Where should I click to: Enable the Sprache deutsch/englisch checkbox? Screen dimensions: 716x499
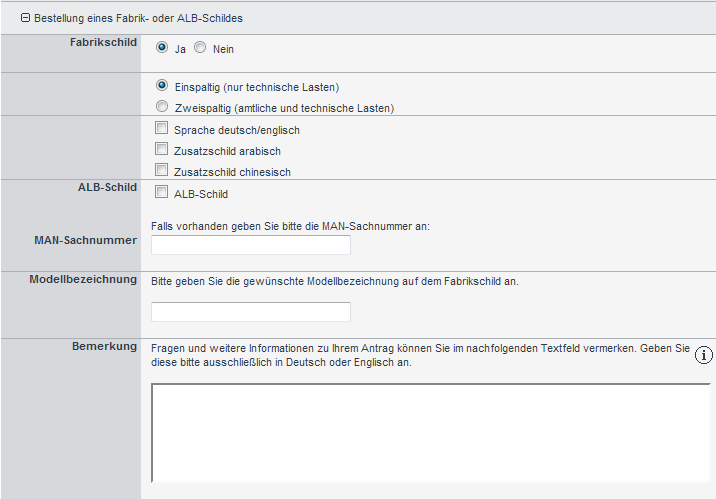coord(161,128)
